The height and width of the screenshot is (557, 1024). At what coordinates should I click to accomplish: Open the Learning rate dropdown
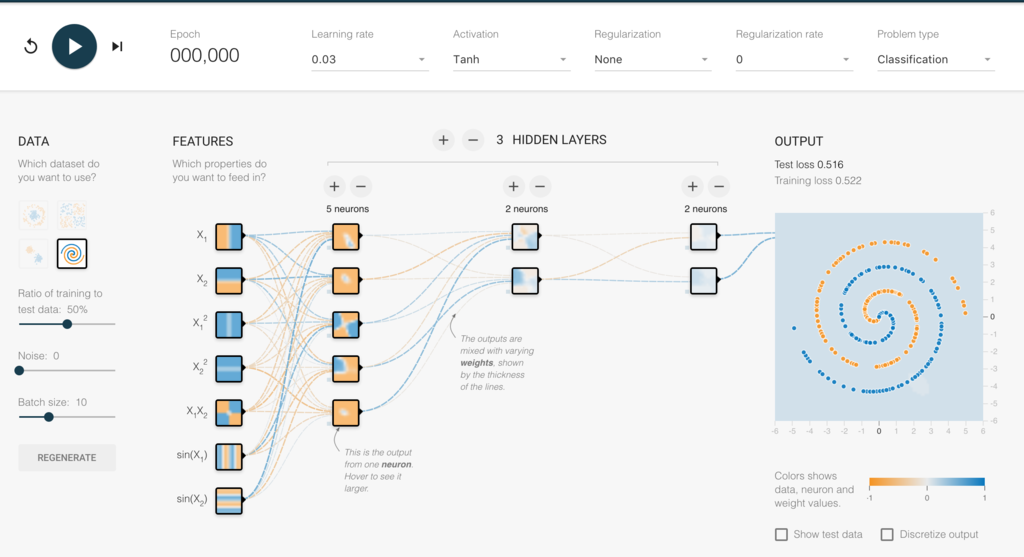(x=370, y=59)
